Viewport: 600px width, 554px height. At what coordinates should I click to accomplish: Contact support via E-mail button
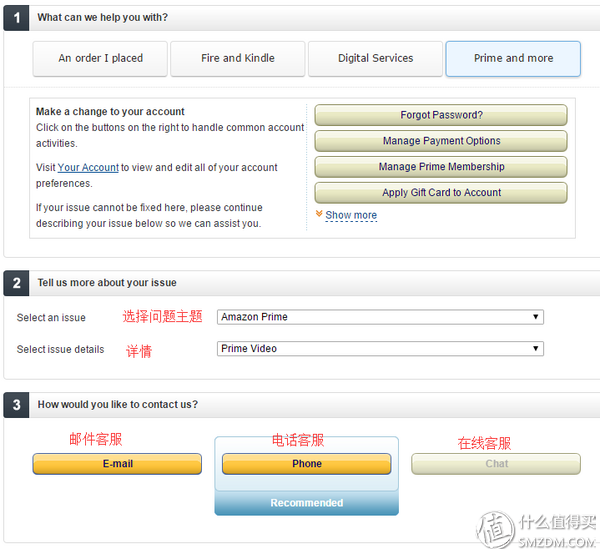(117, 464)
